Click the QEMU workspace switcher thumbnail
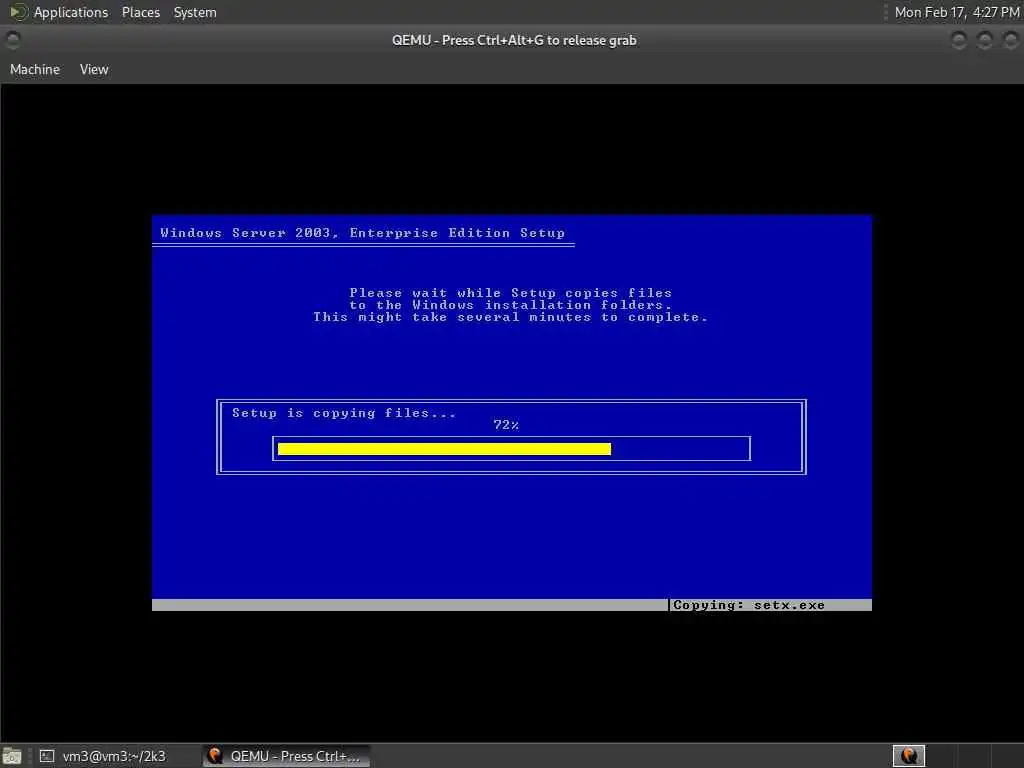The image size is (1024, 768). (x=908, y=756)
